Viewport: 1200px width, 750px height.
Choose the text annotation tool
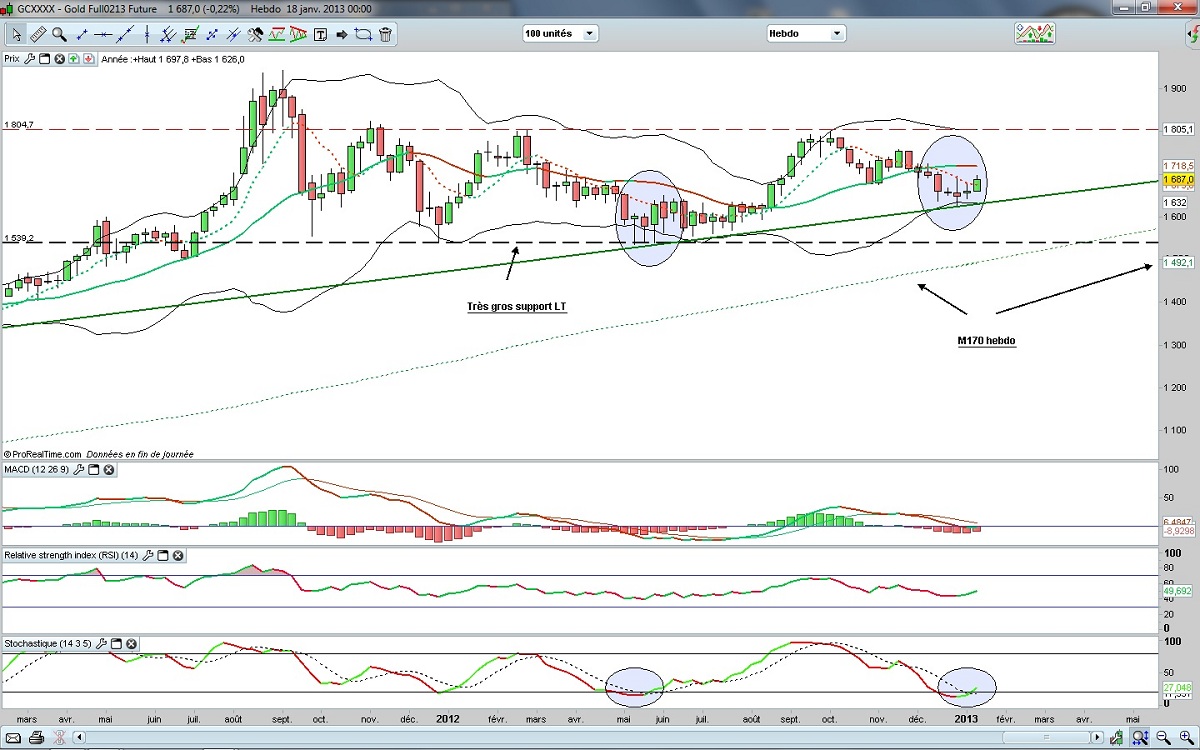[x=320, y=34]
